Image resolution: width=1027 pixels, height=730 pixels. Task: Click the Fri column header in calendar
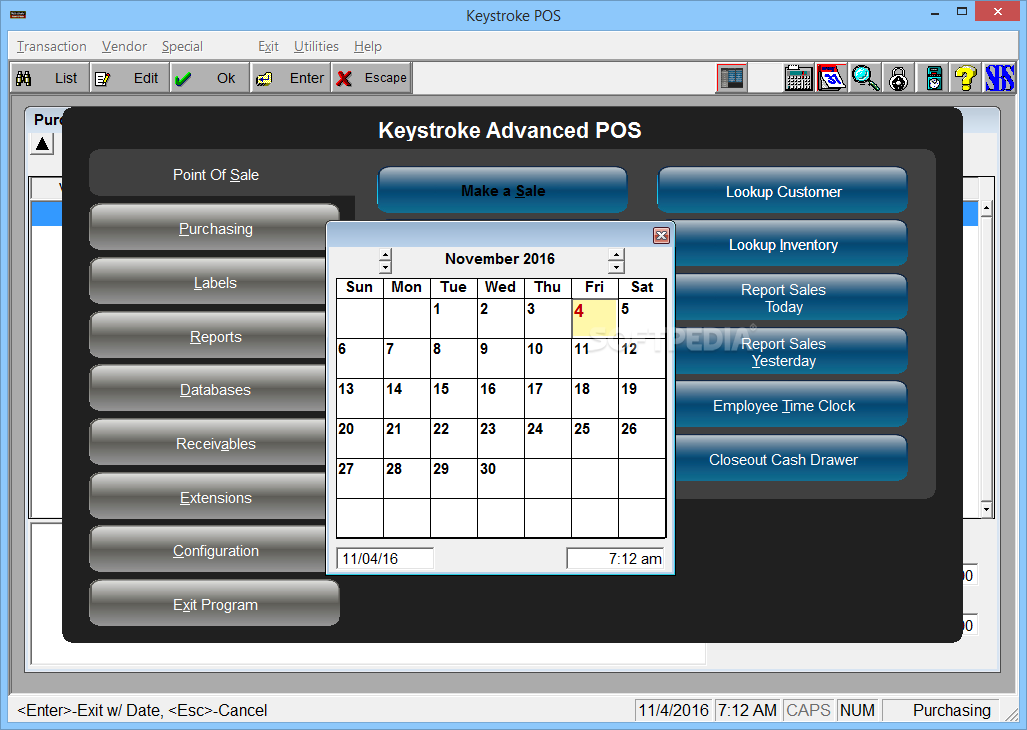(595, 287)
